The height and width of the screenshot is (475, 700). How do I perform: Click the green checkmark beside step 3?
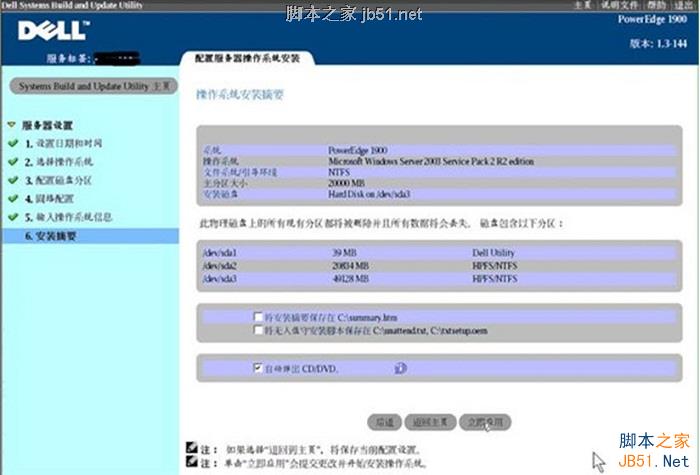point(13,180)
